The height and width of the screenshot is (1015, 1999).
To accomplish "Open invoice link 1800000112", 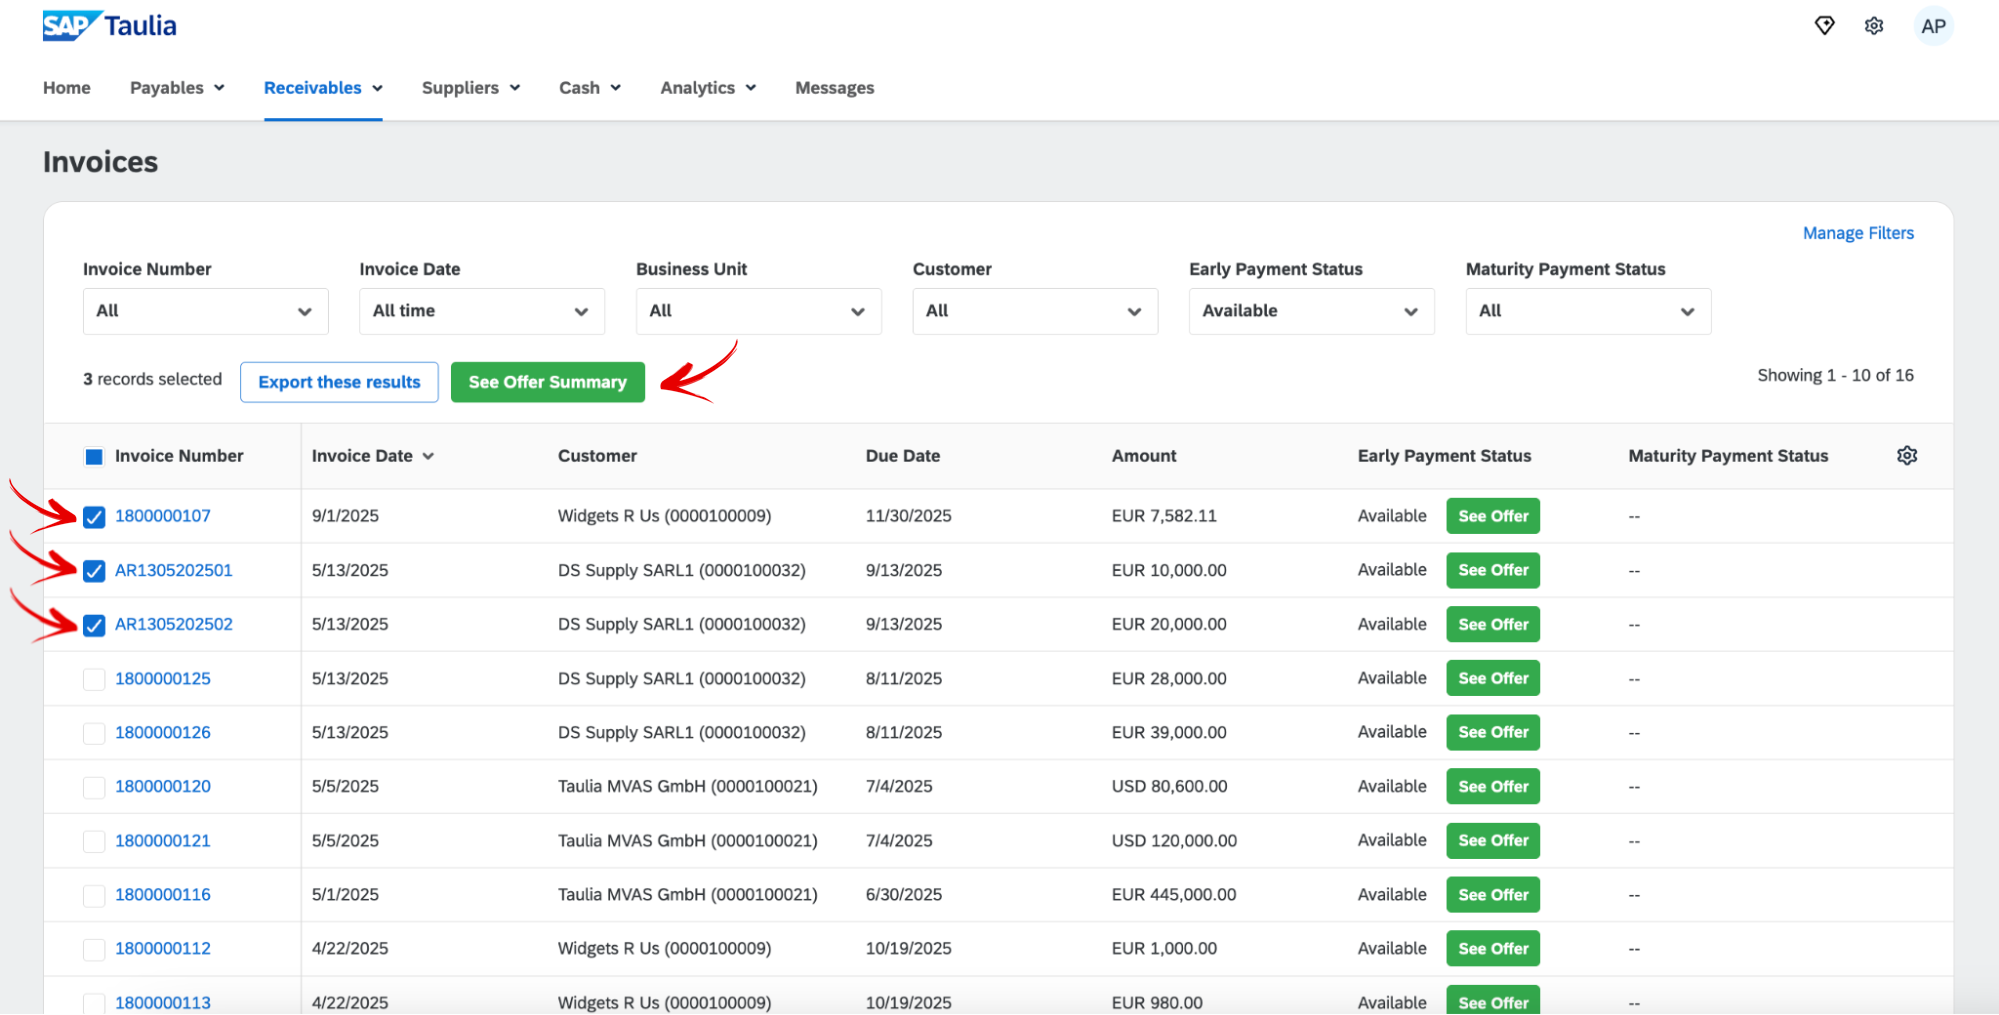I will point(163,948).
